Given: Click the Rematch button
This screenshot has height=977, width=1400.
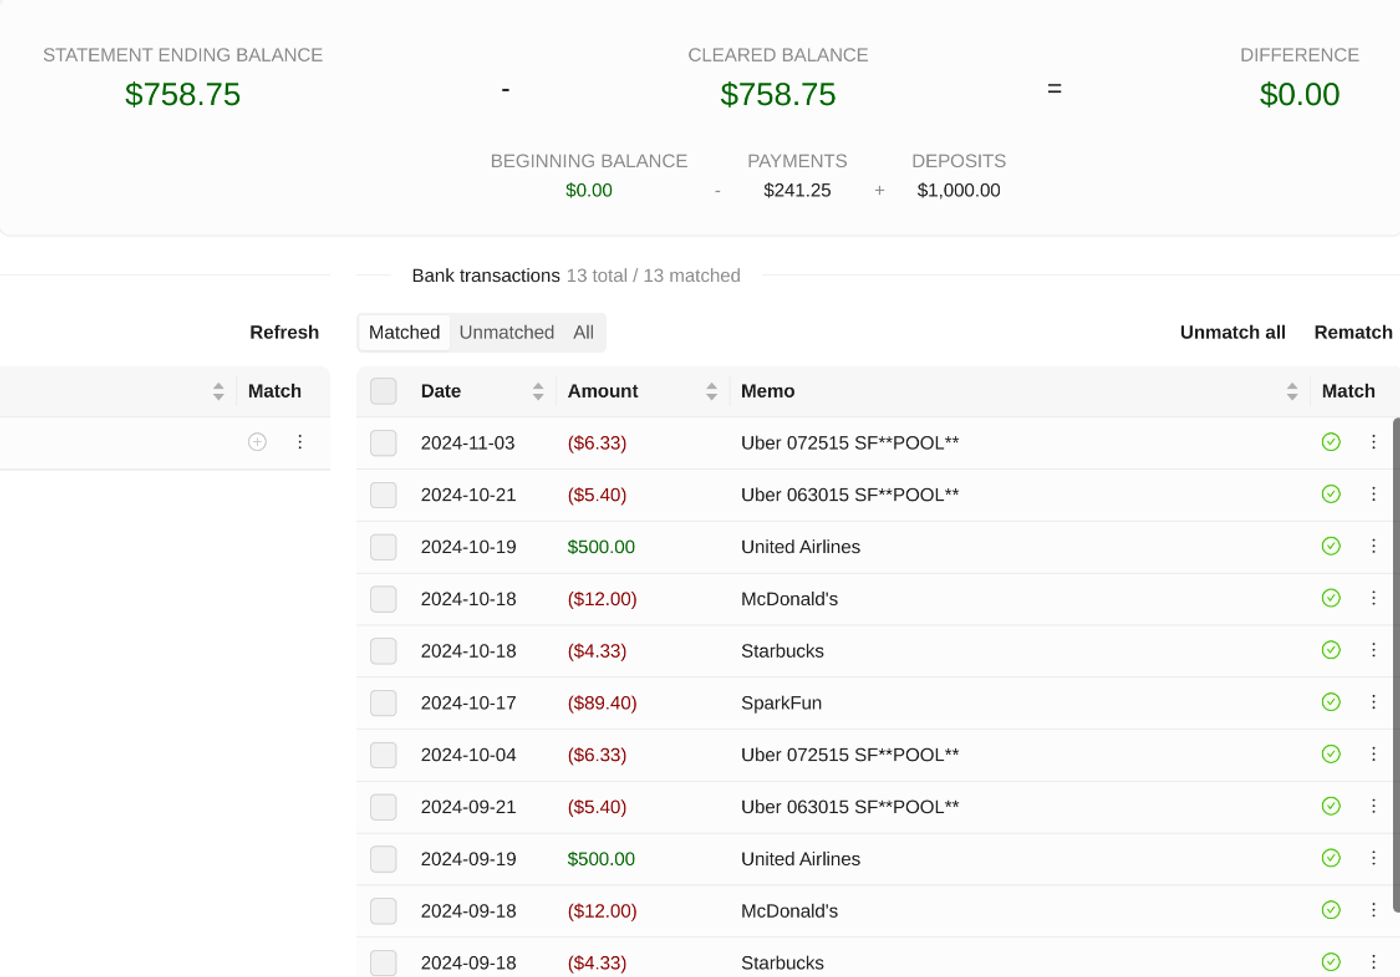Looking at the screenshot, I should click(x=1353, y=332).
